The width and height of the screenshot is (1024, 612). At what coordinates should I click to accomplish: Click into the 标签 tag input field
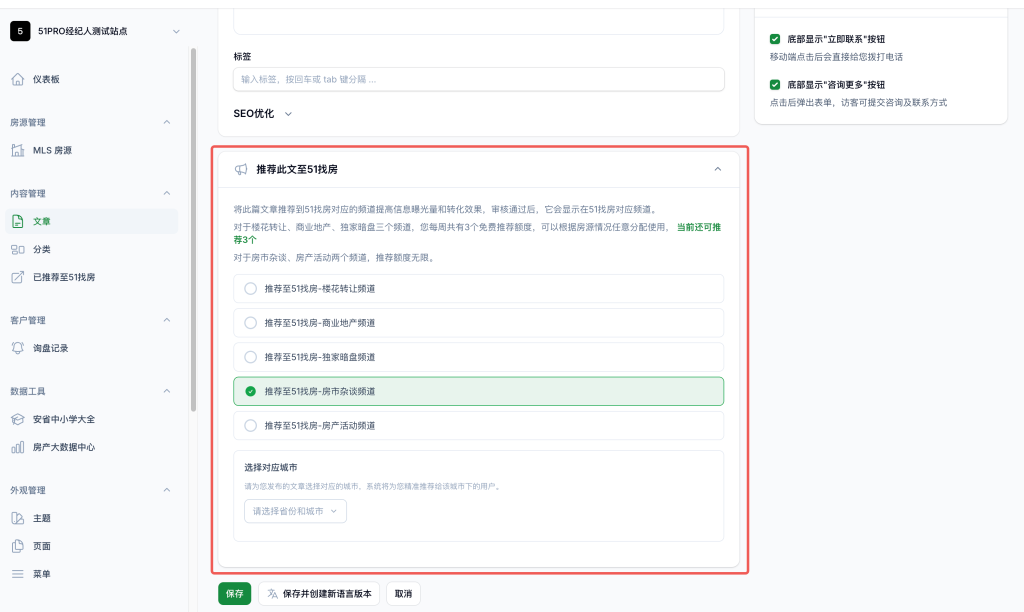479,80
